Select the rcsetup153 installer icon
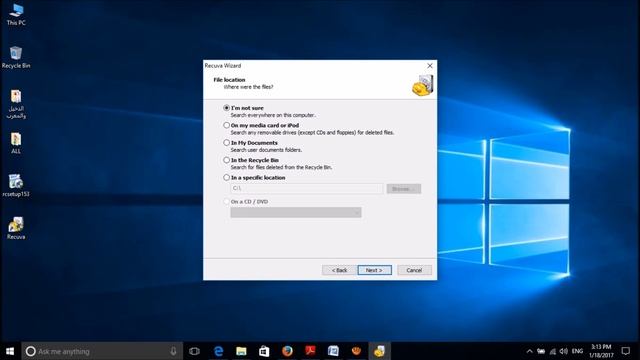640x360 pixels. (16, 186)
